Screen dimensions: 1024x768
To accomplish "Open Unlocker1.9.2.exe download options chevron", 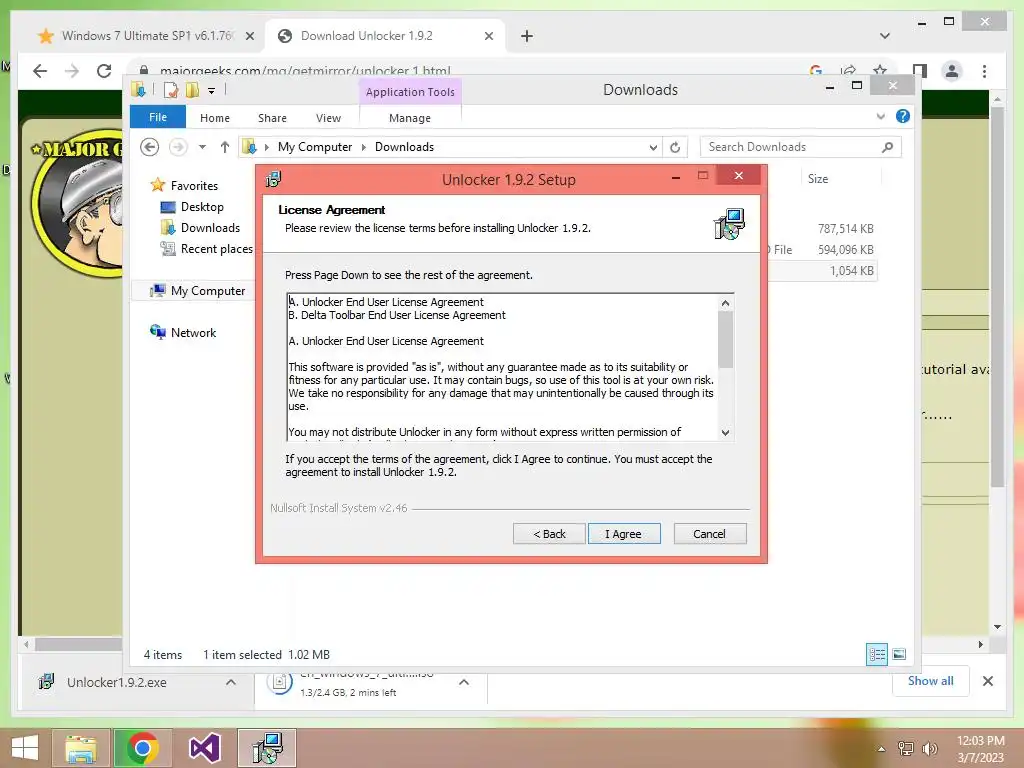I will pos(231,682).
